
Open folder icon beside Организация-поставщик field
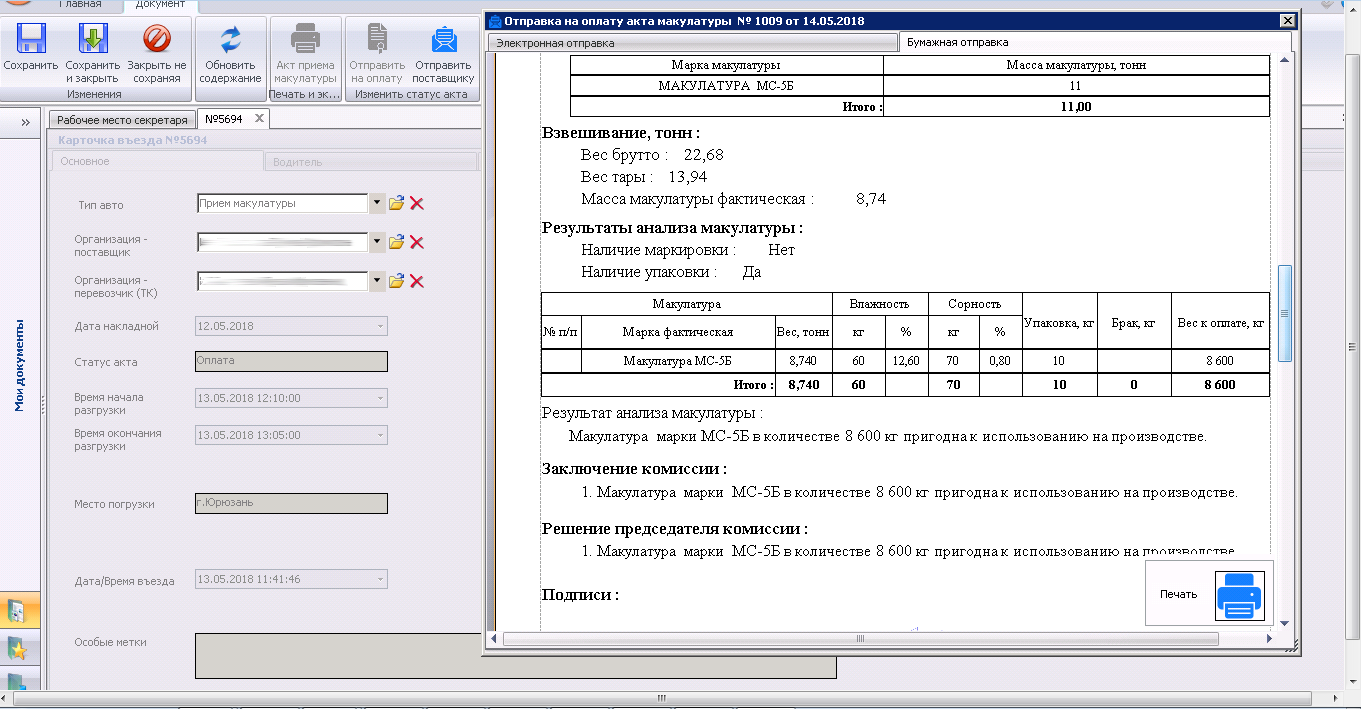[x=396, y=242]
